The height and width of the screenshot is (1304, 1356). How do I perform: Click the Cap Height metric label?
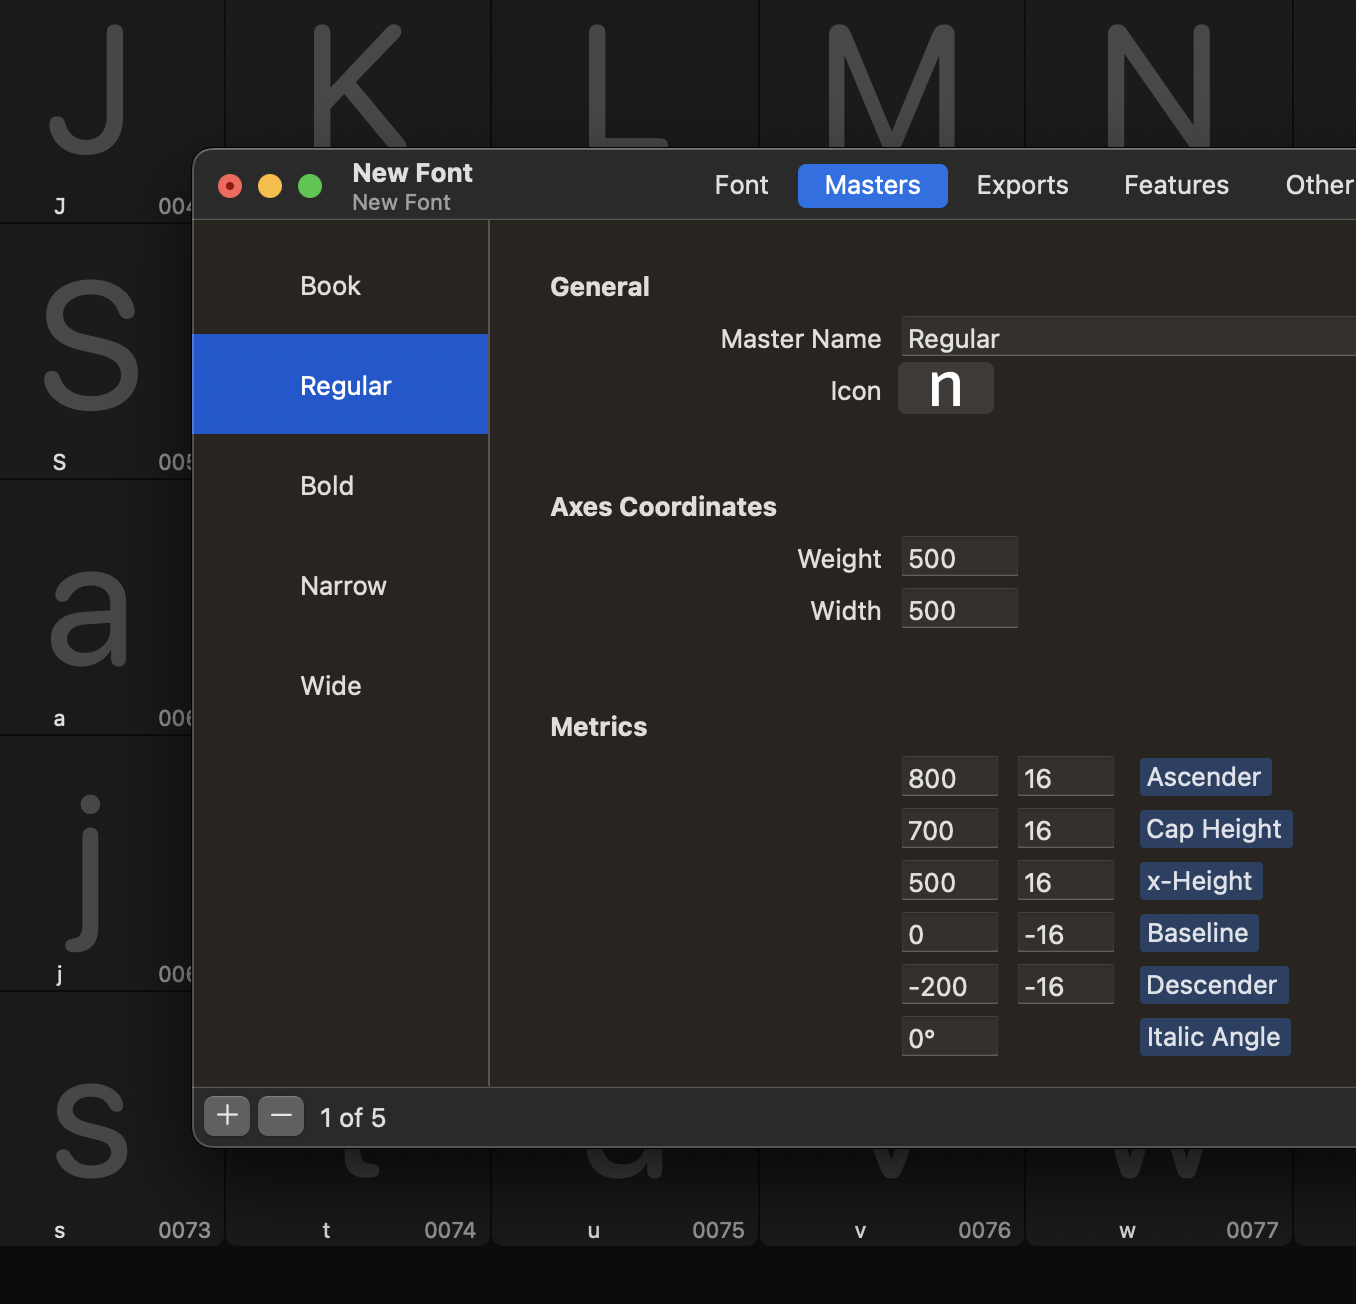coord(1215,829)
